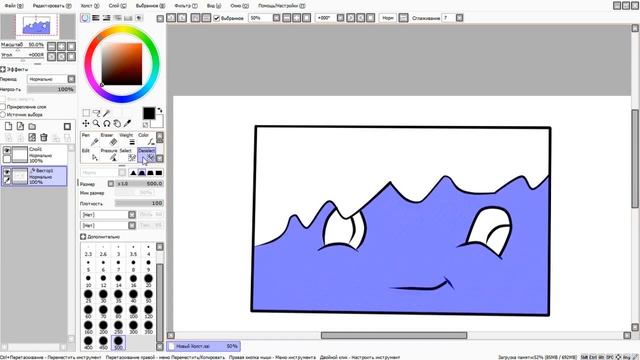The image size is (640, 360).
Task: Select the Move tool
Action: (86, 123)
